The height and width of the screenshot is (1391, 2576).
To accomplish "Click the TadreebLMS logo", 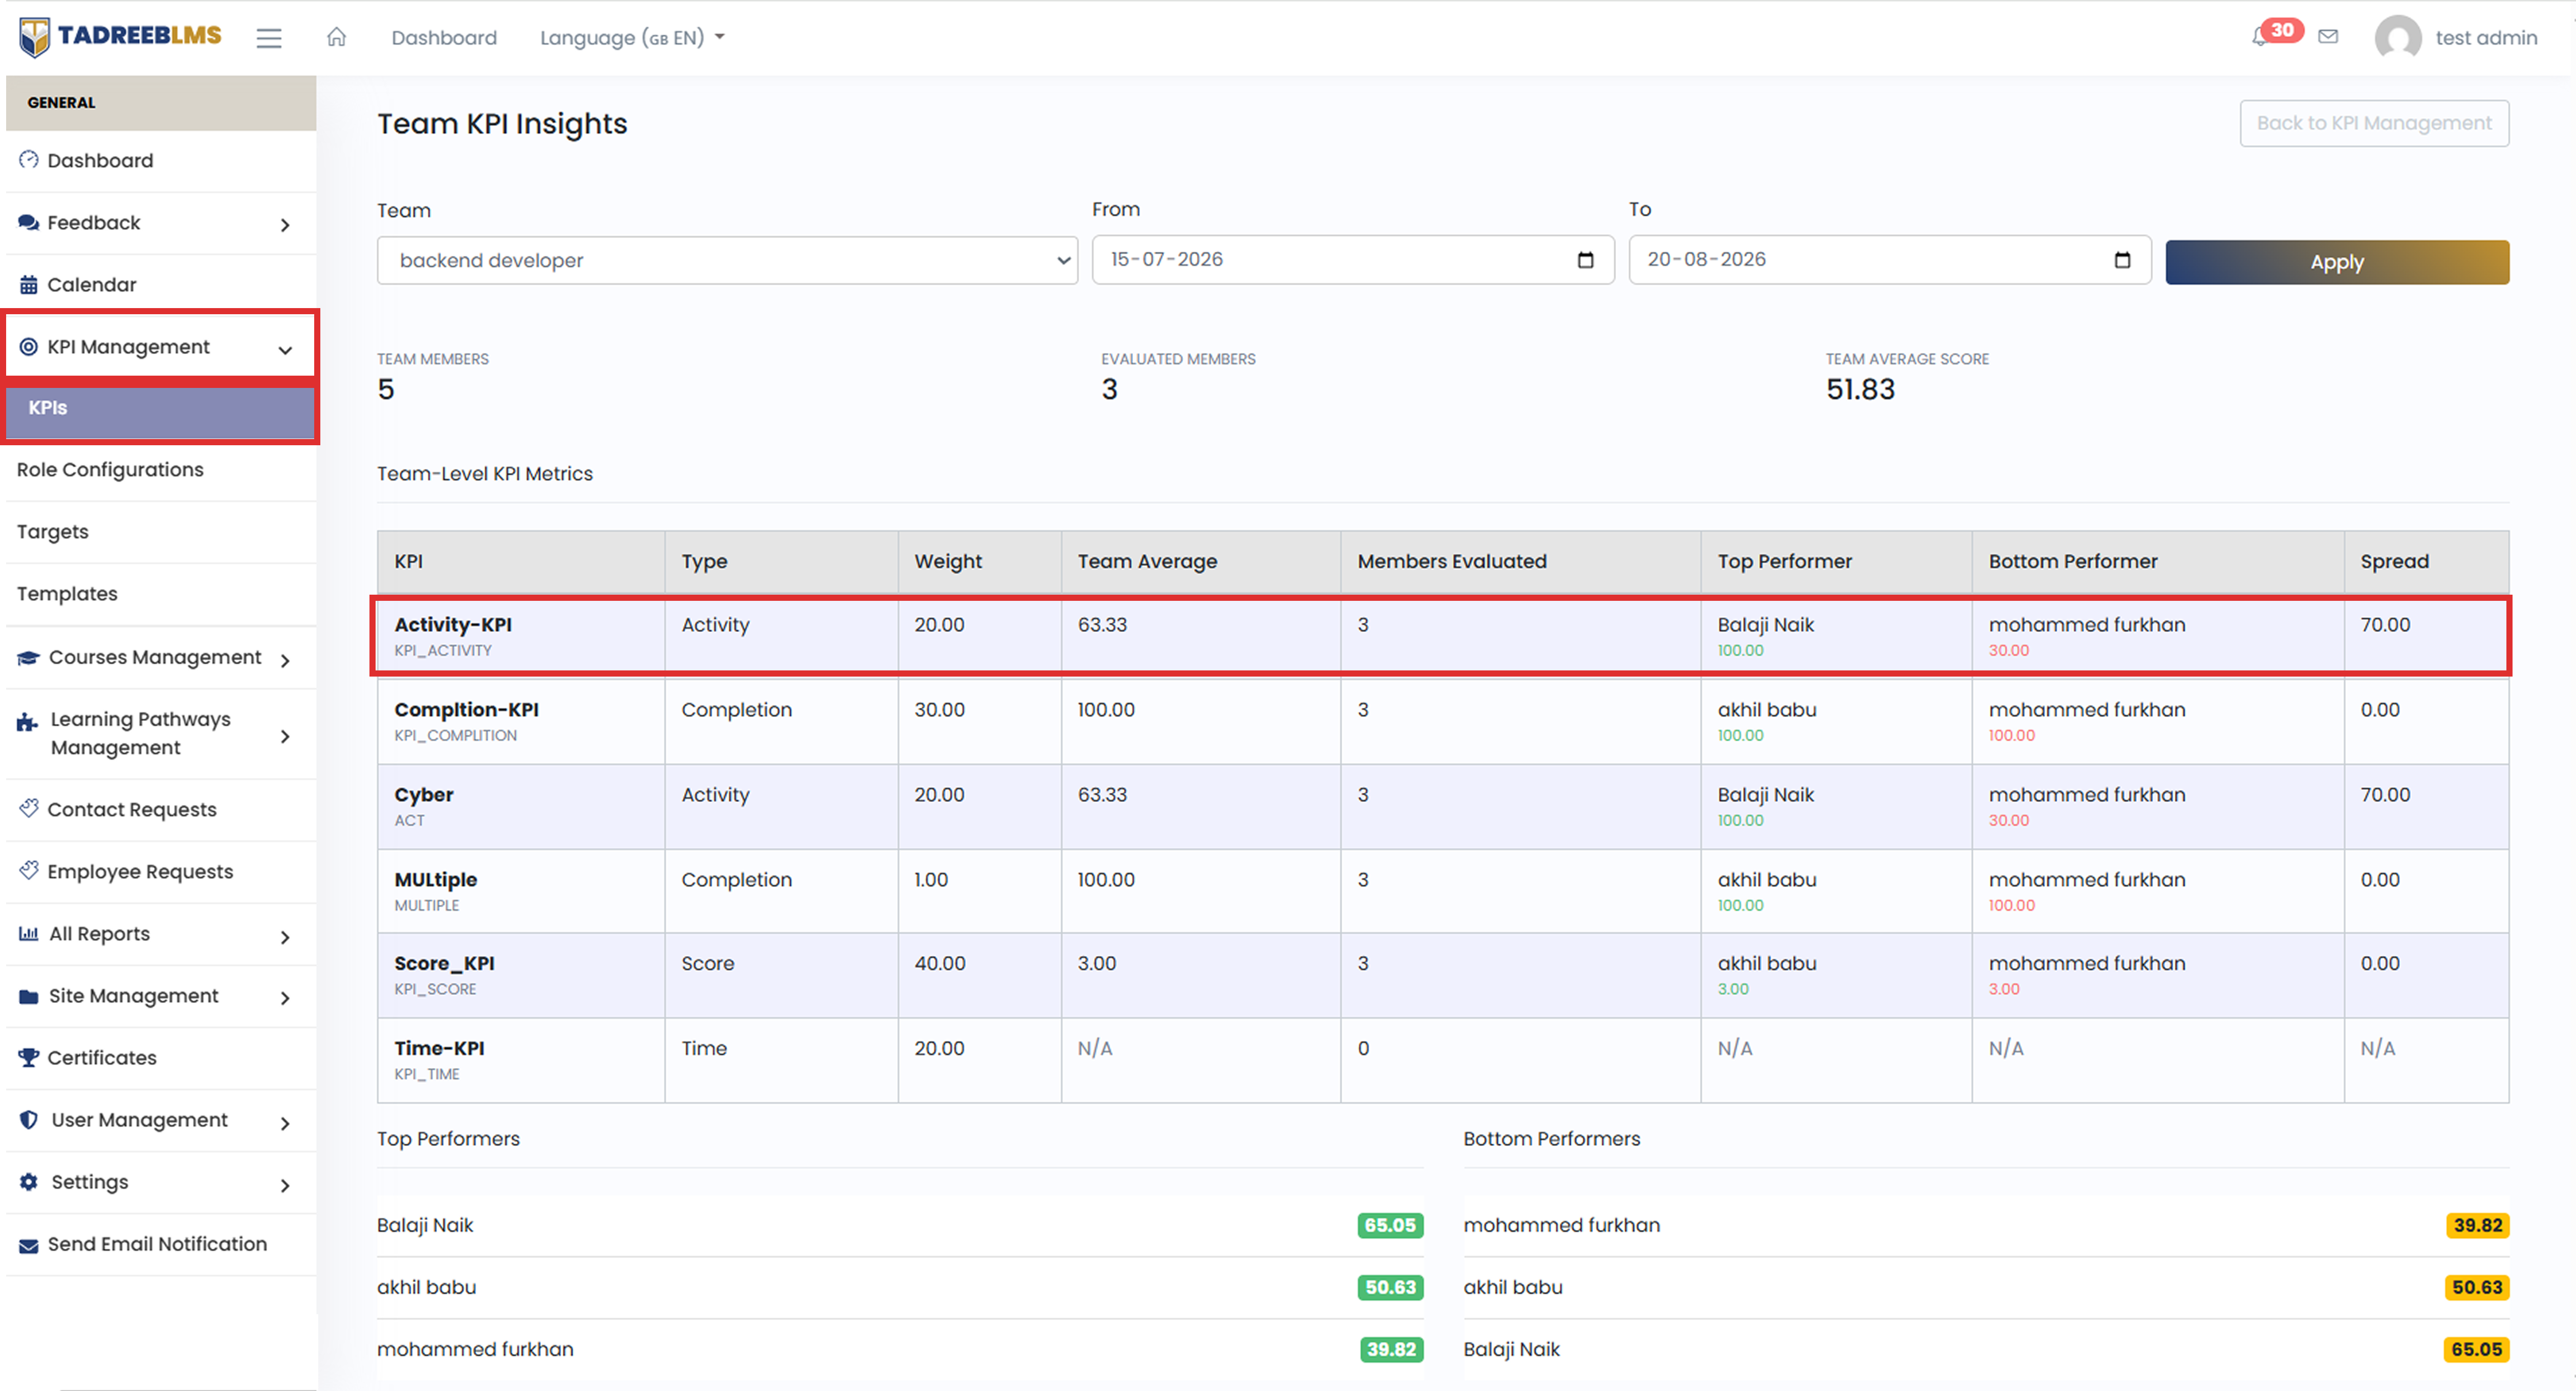I will pyautogui.click(x=120, y=37).
